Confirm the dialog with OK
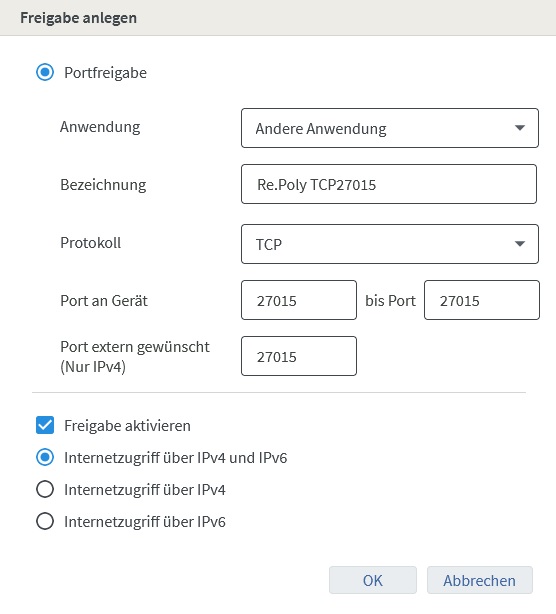 [373, 580]
